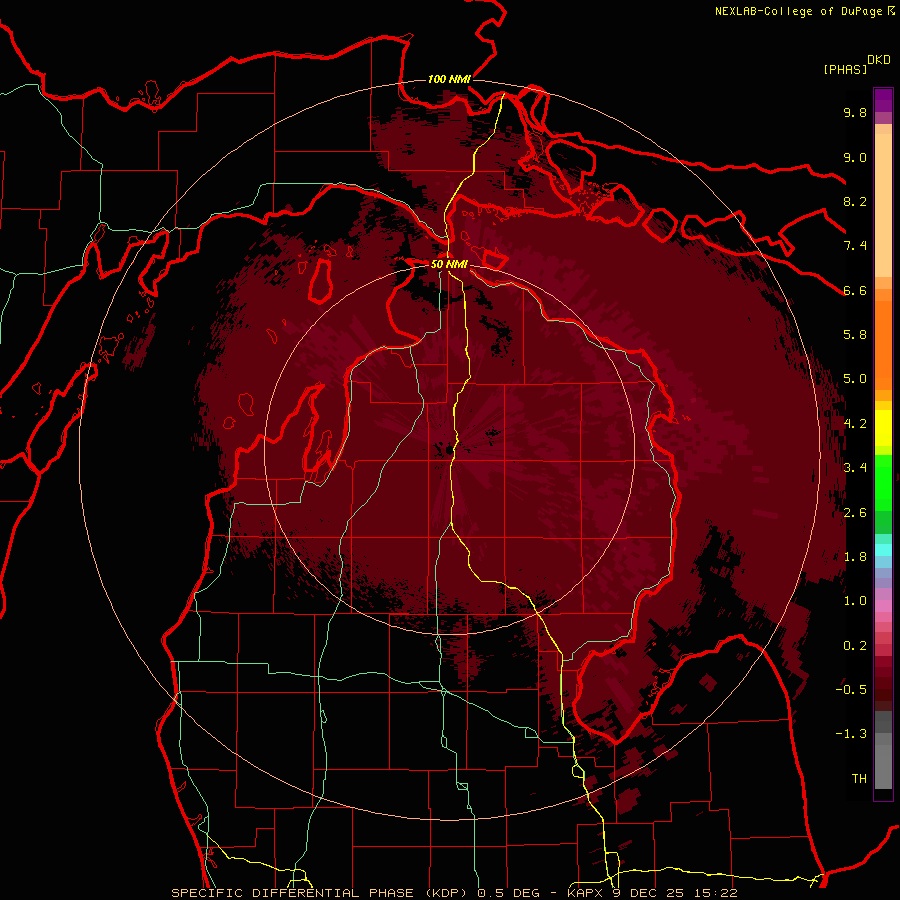Click the 6.6 value on color scale
This screenshot has width=900, height=900.
pyautogui.click(x=855, y=290)
